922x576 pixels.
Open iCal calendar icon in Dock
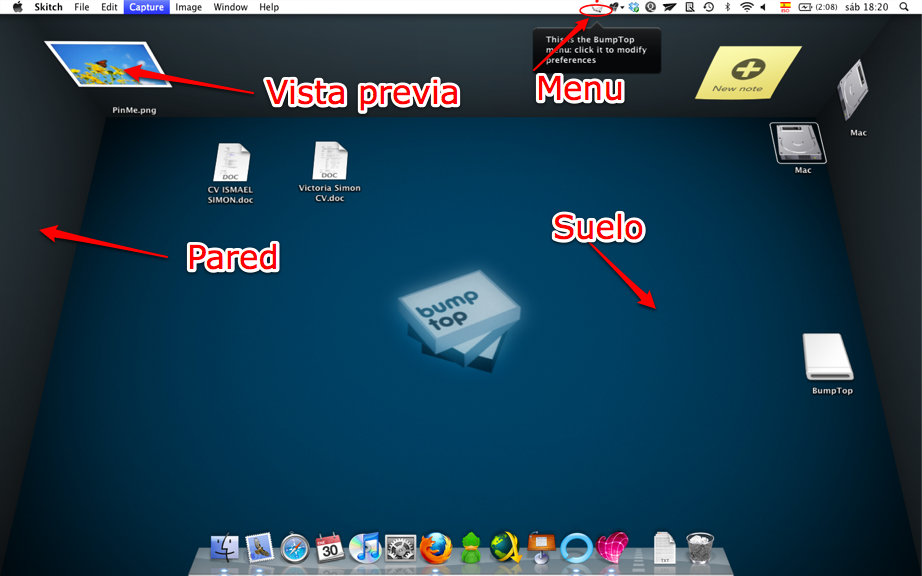pyautogui.click(x=329, y=547)
